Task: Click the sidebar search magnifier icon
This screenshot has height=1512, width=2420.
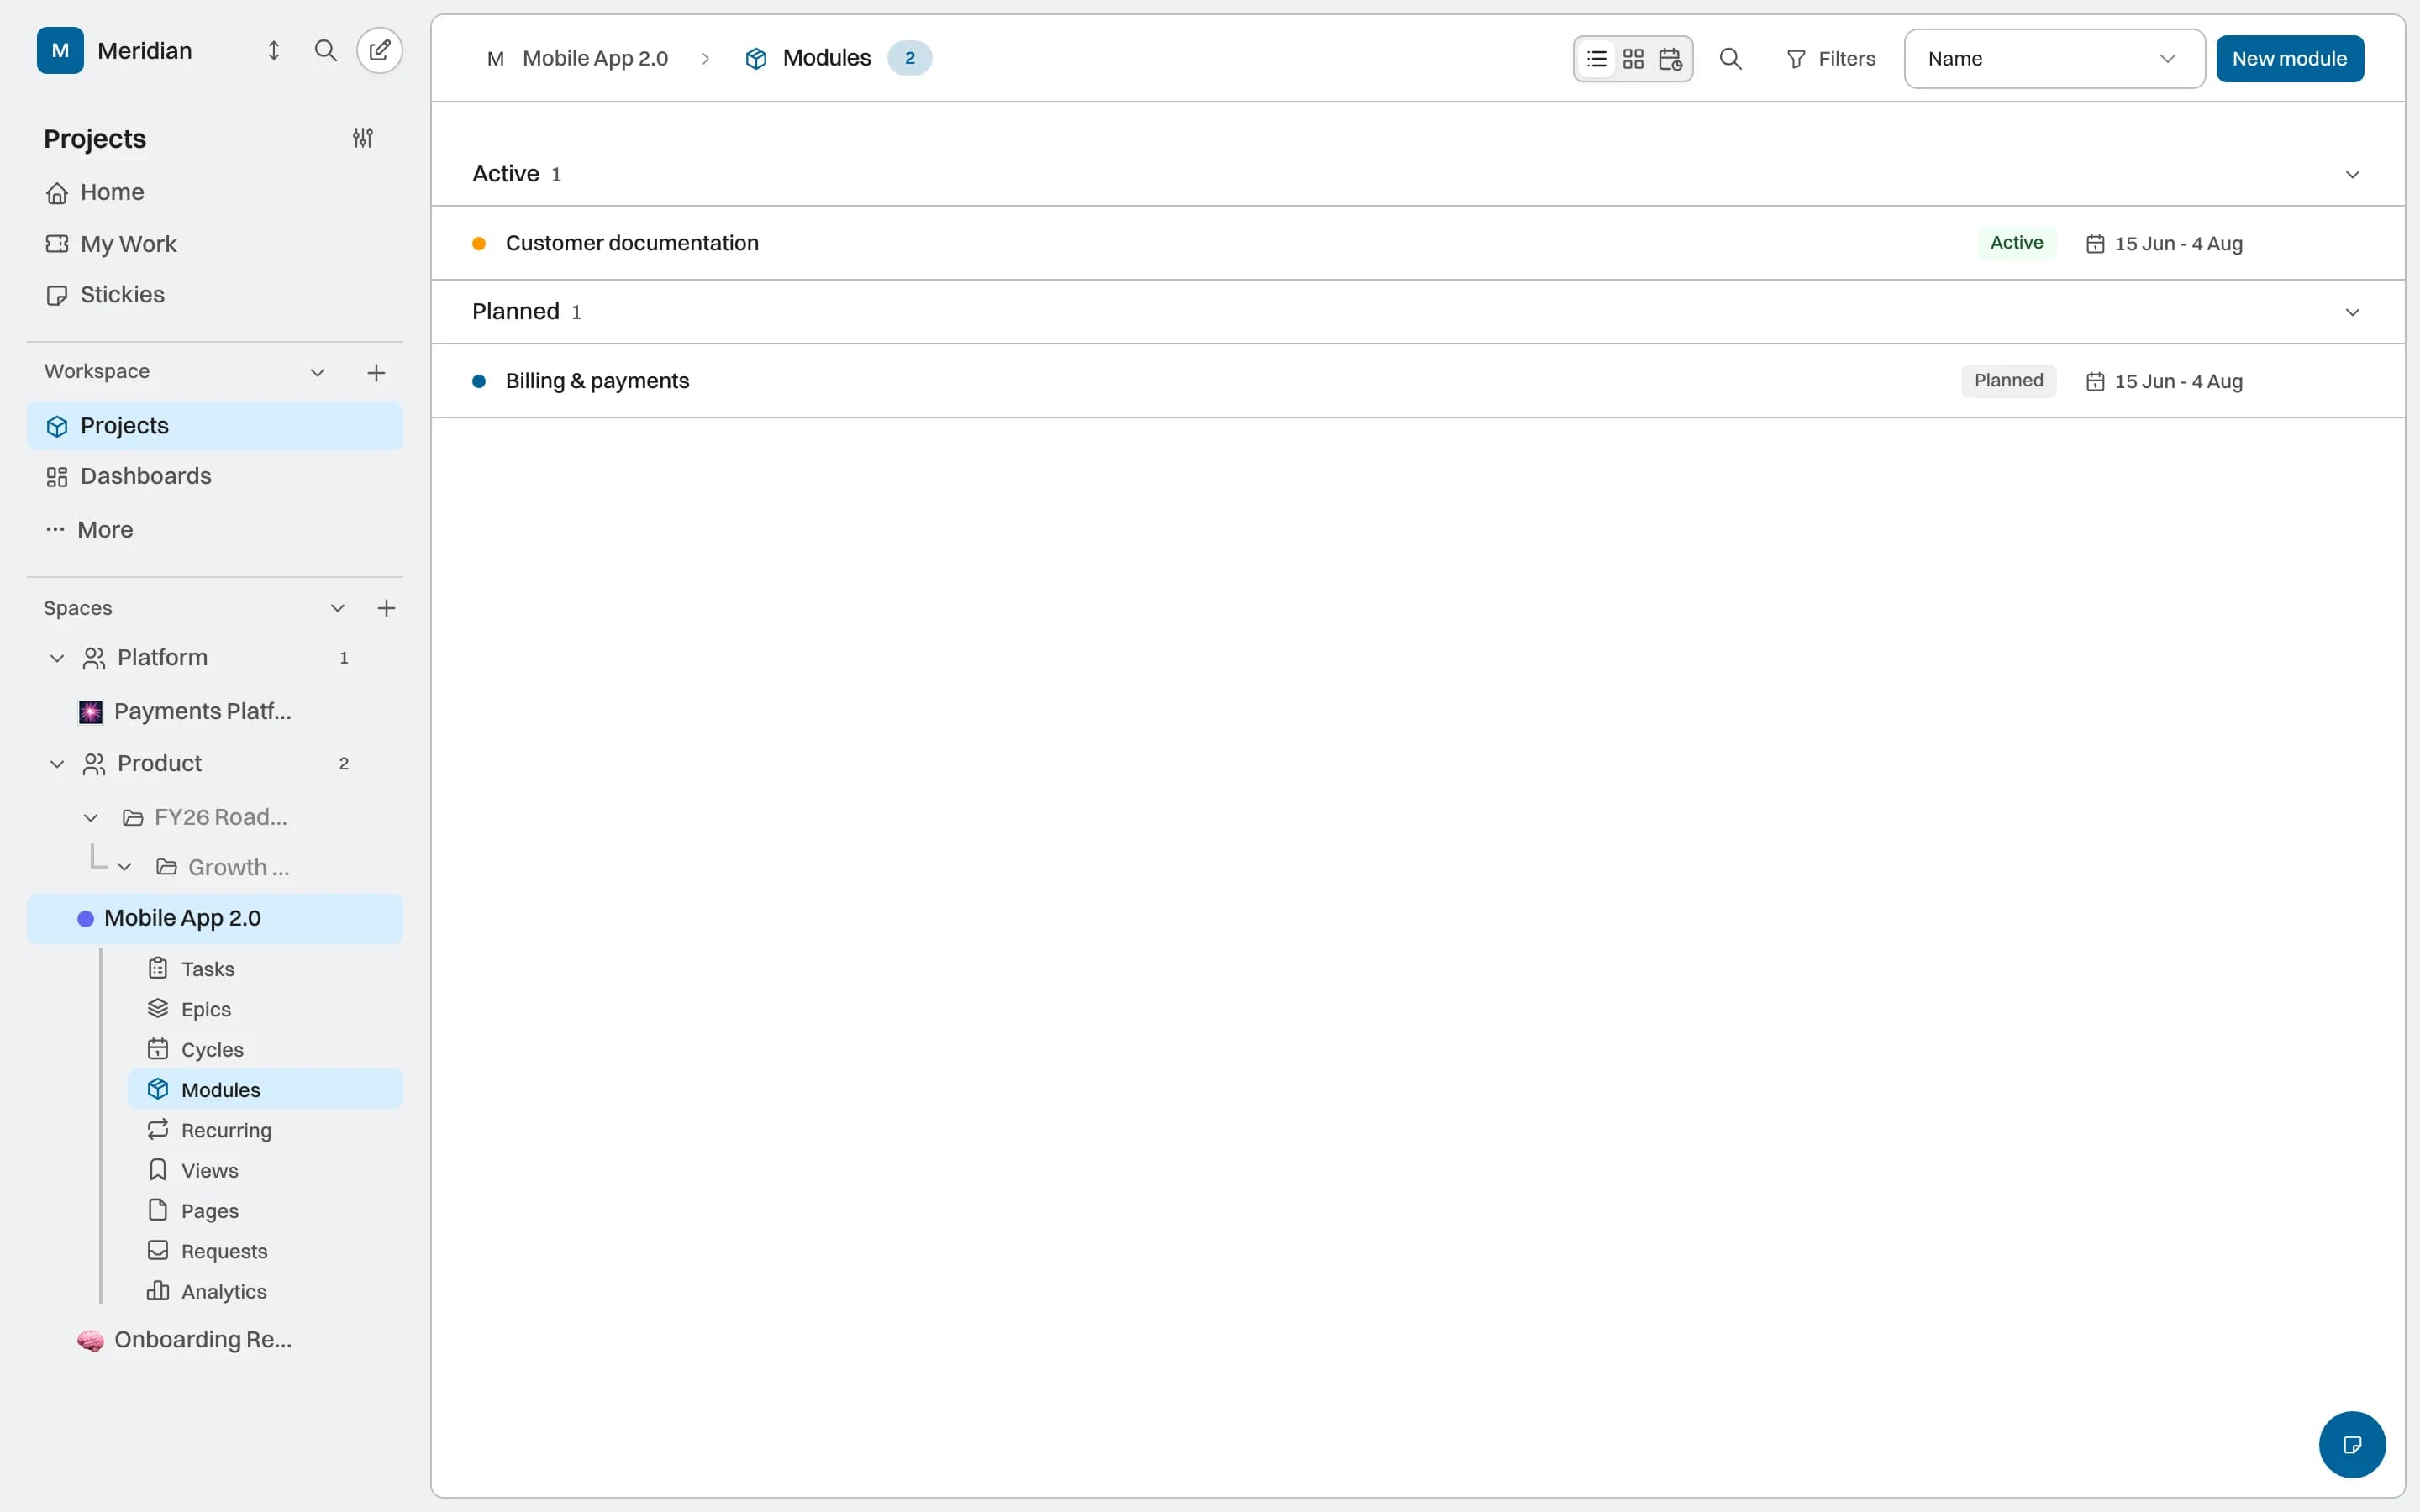Action: click(325, 50)
